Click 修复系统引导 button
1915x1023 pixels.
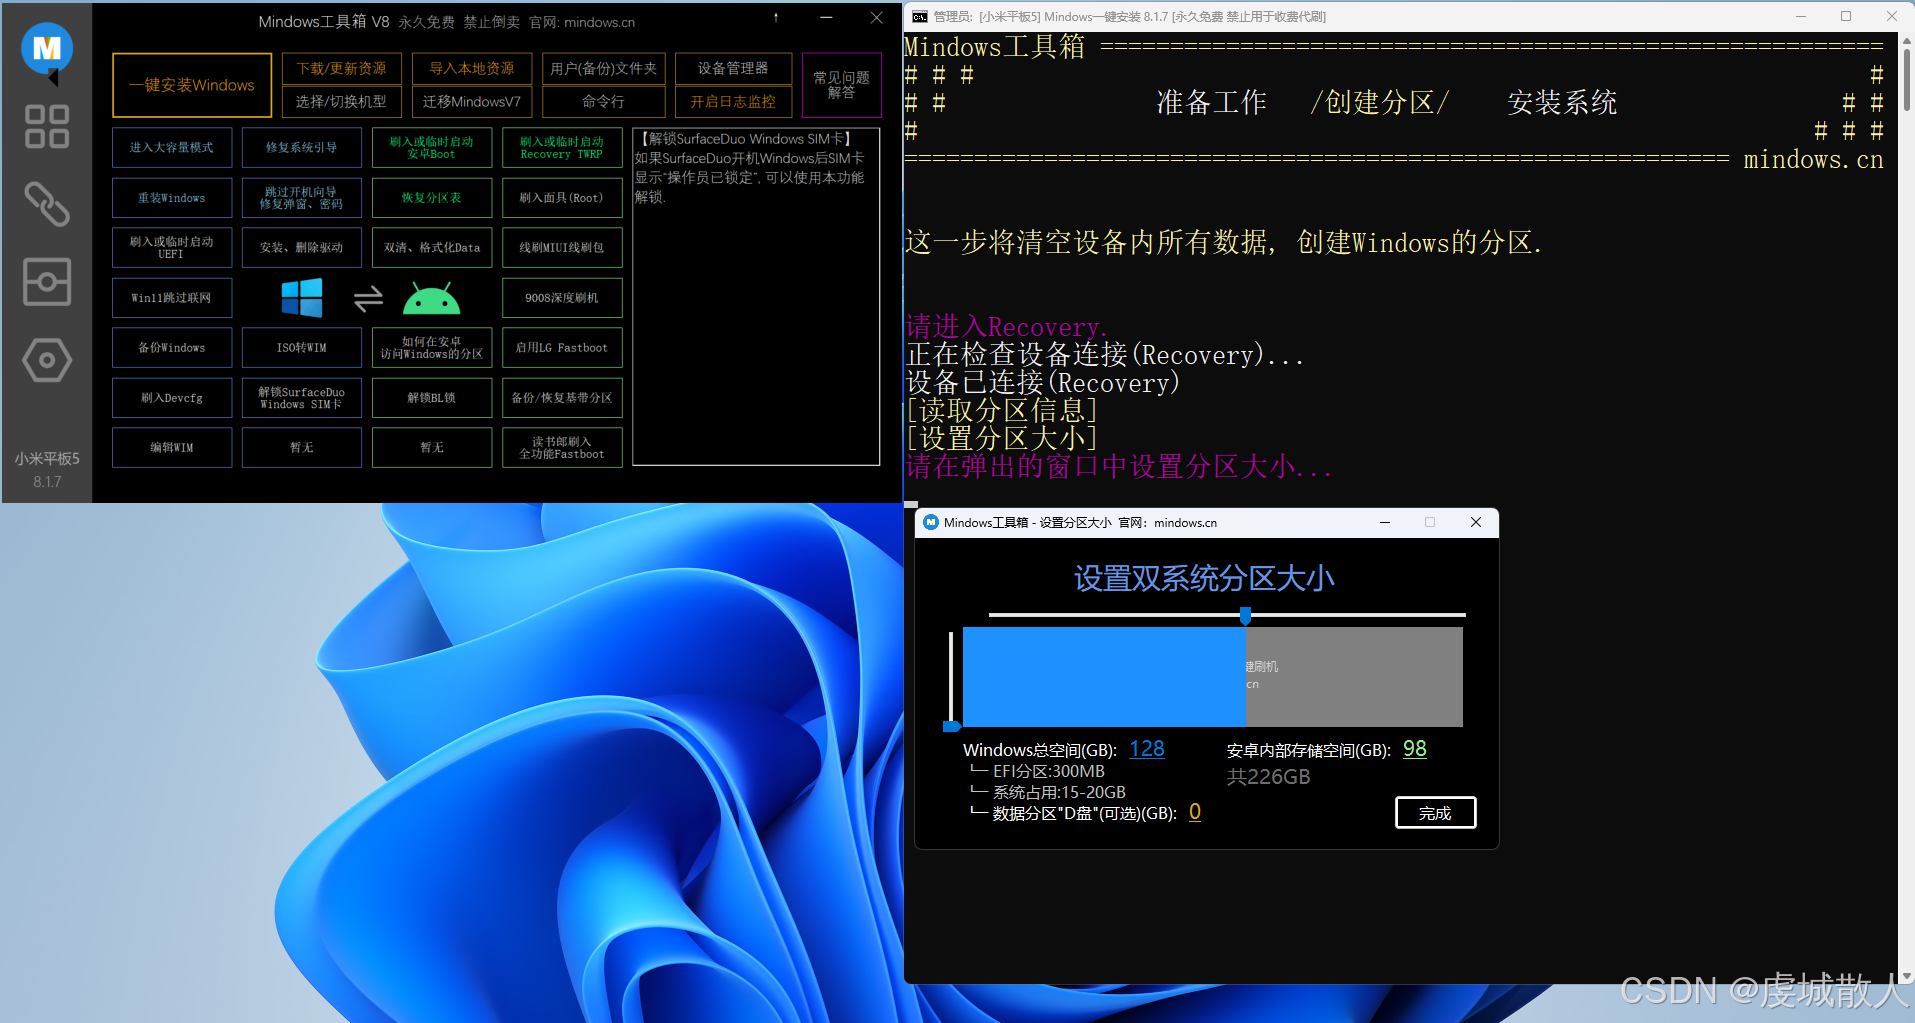click(302, 147)
